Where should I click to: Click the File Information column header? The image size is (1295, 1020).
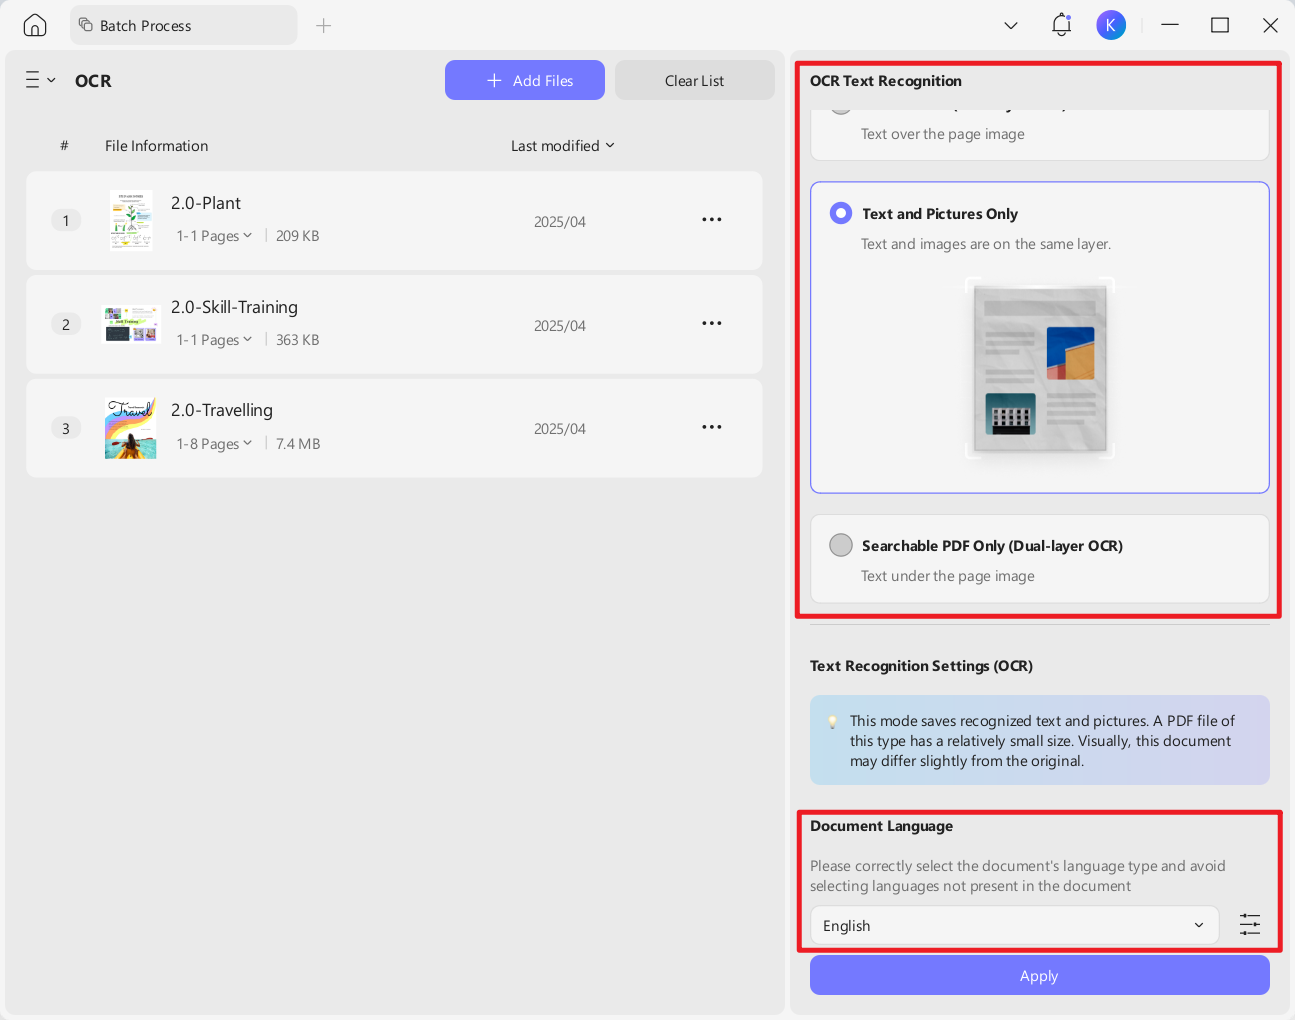[157, 146]
